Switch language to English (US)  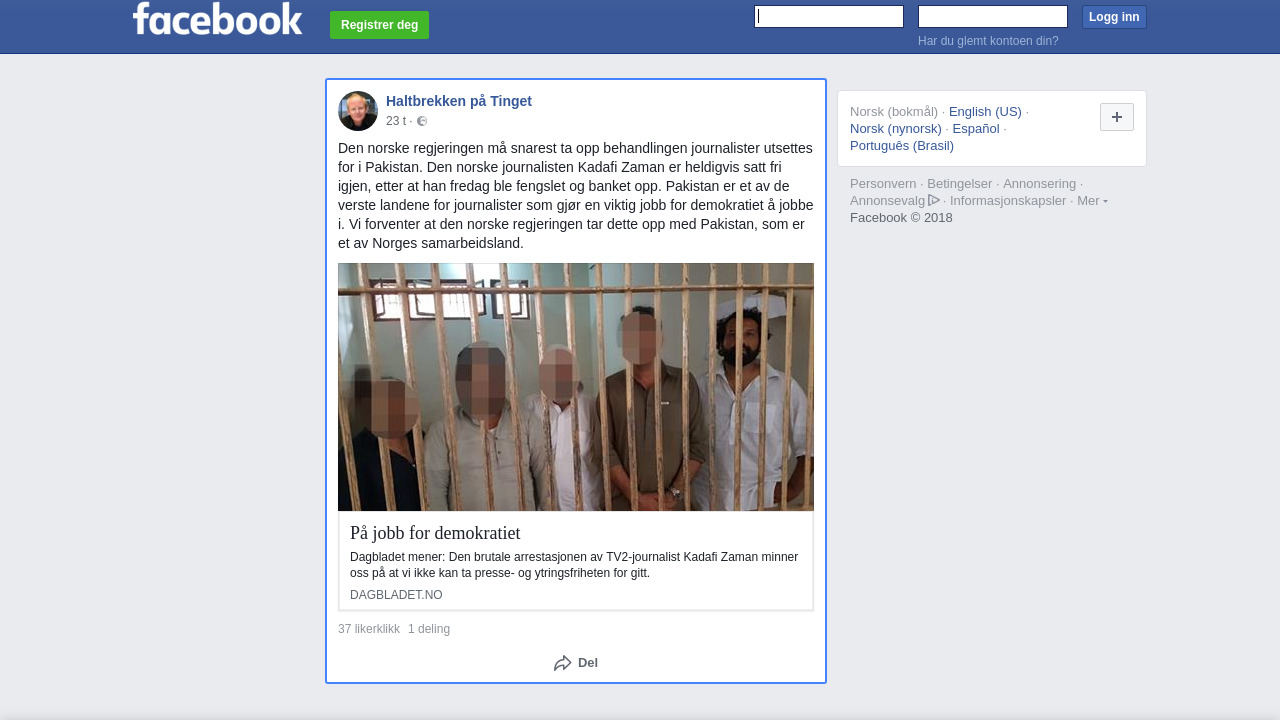coord(985,112)
